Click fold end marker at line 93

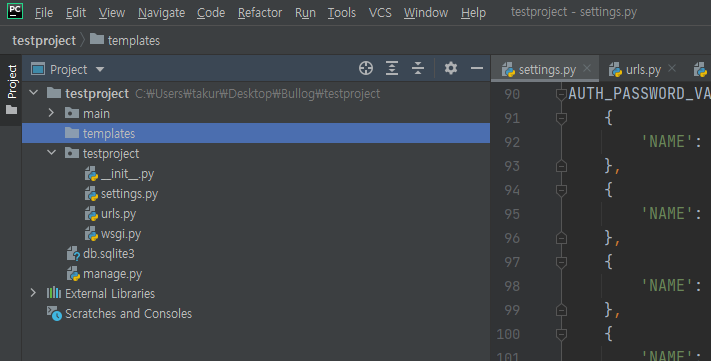coord(561,166)
